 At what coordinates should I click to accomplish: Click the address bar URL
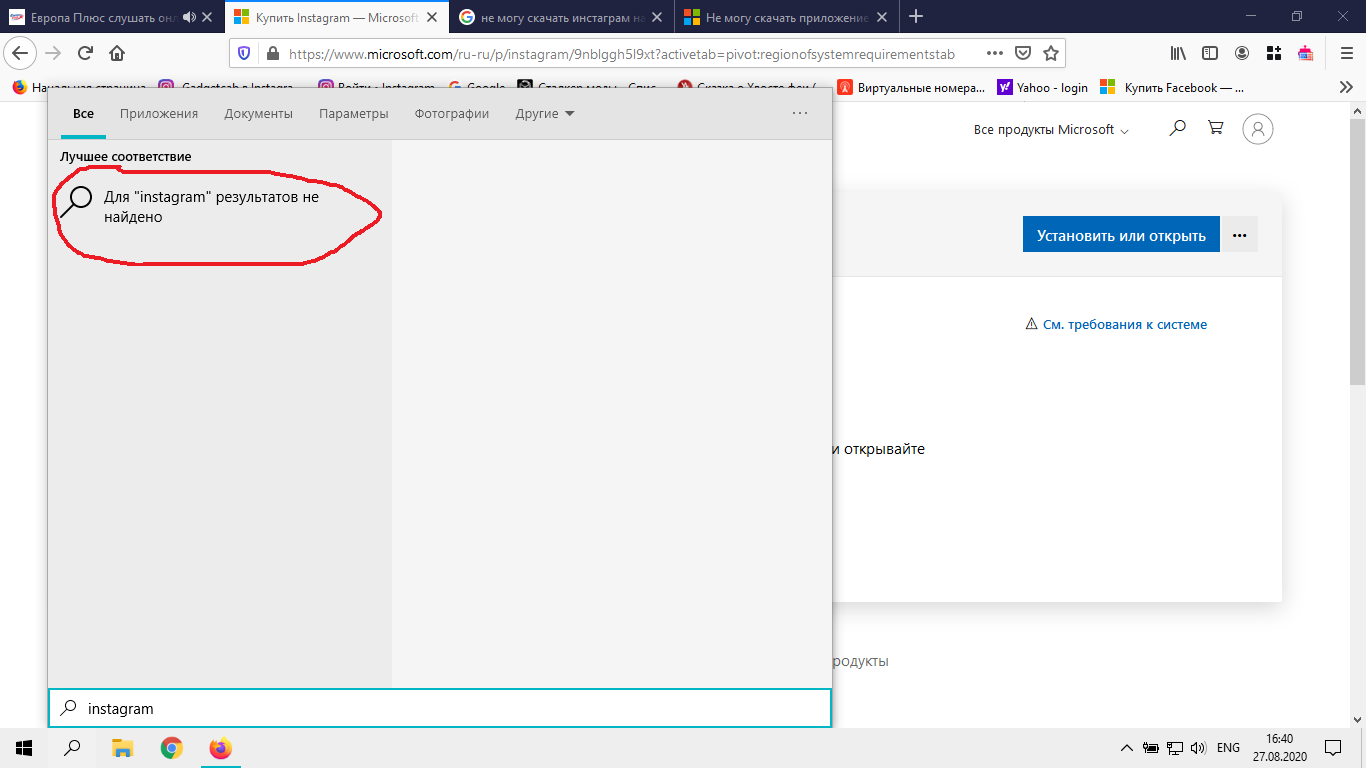(x=622, y=54)
